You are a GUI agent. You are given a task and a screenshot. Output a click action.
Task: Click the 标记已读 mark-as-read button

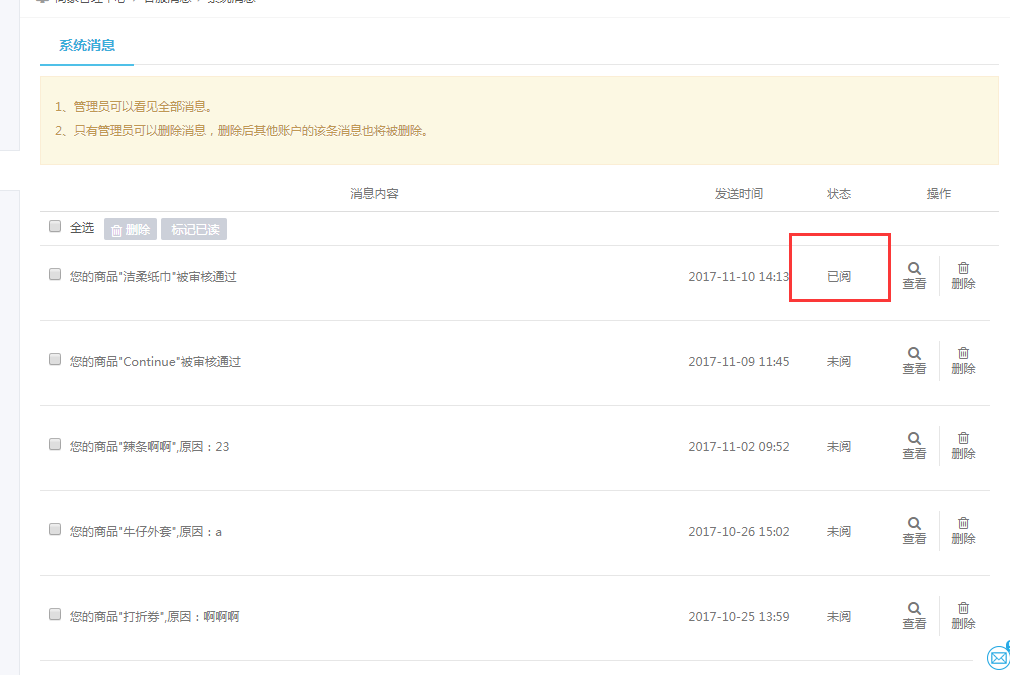click(x=195, y=230)
